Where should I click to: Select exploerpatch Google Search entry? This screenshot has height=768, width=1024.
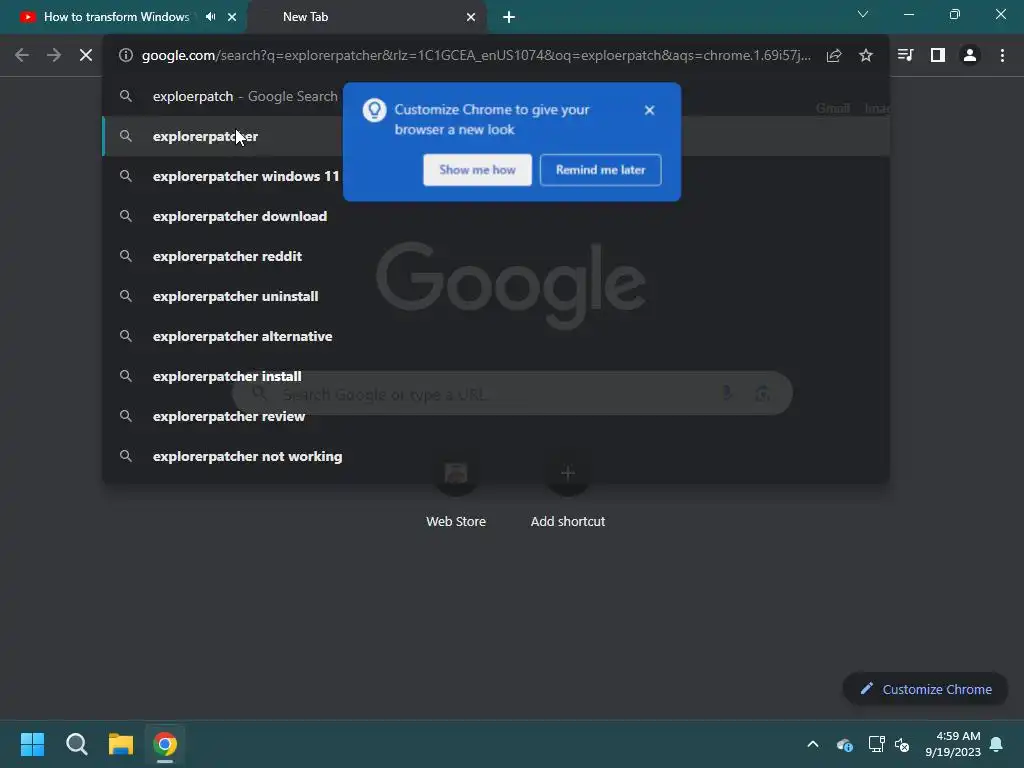(496, 97)
